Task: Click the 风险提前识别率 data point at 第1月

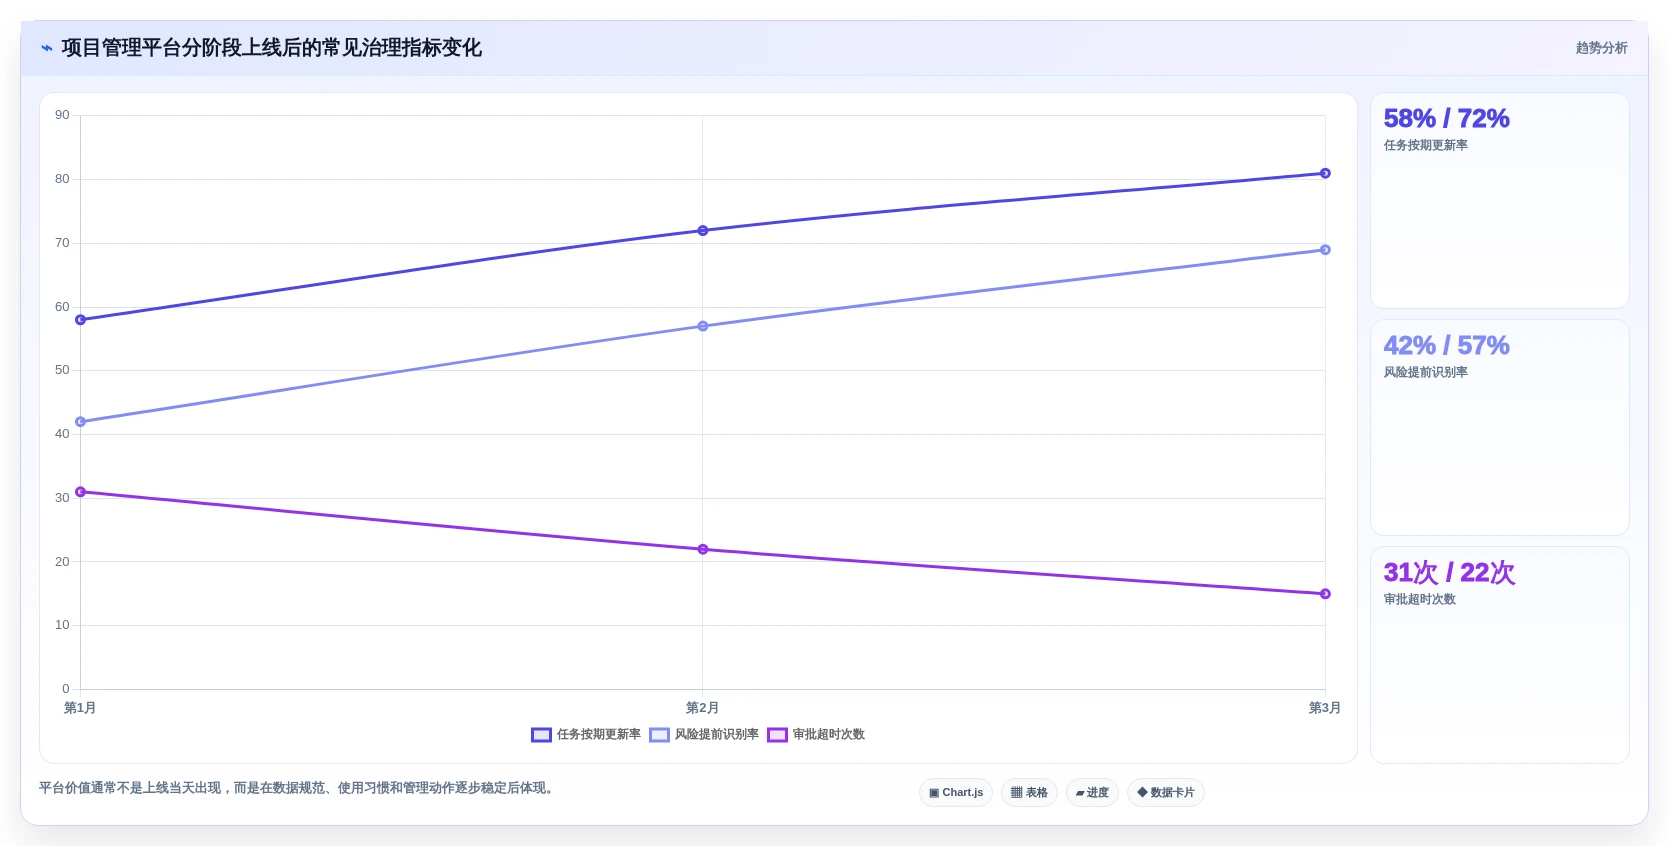Action: [81, 422]
